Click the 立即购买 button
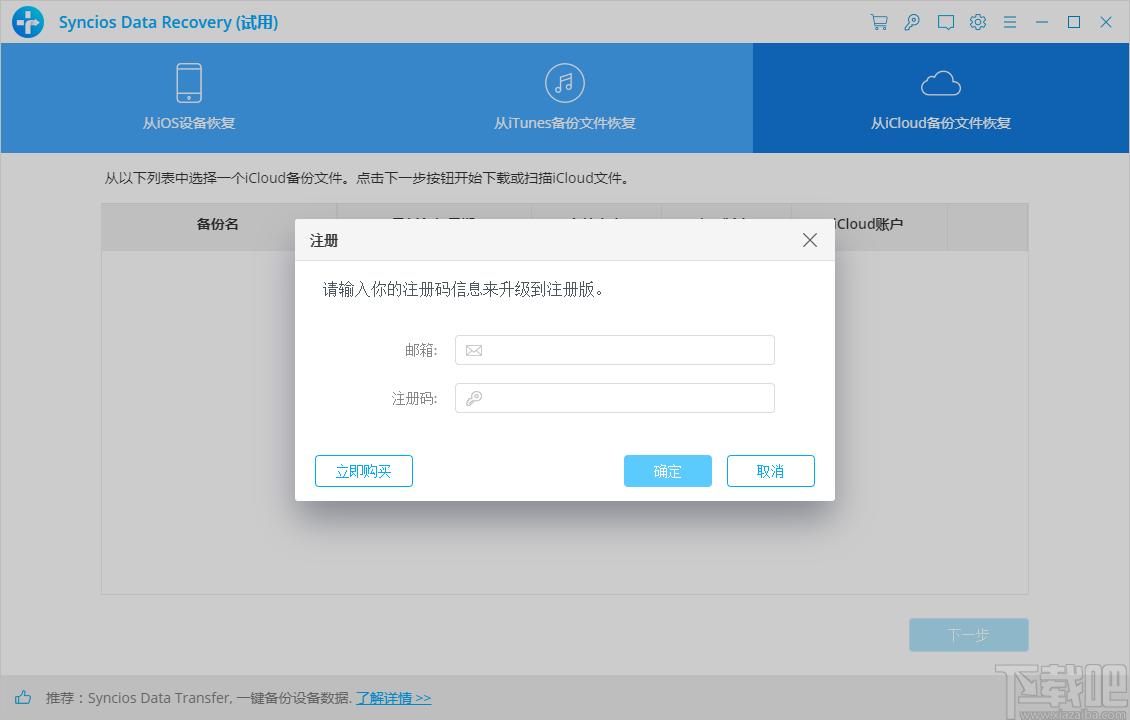1130x720 pixels. [x=364, y=471]
